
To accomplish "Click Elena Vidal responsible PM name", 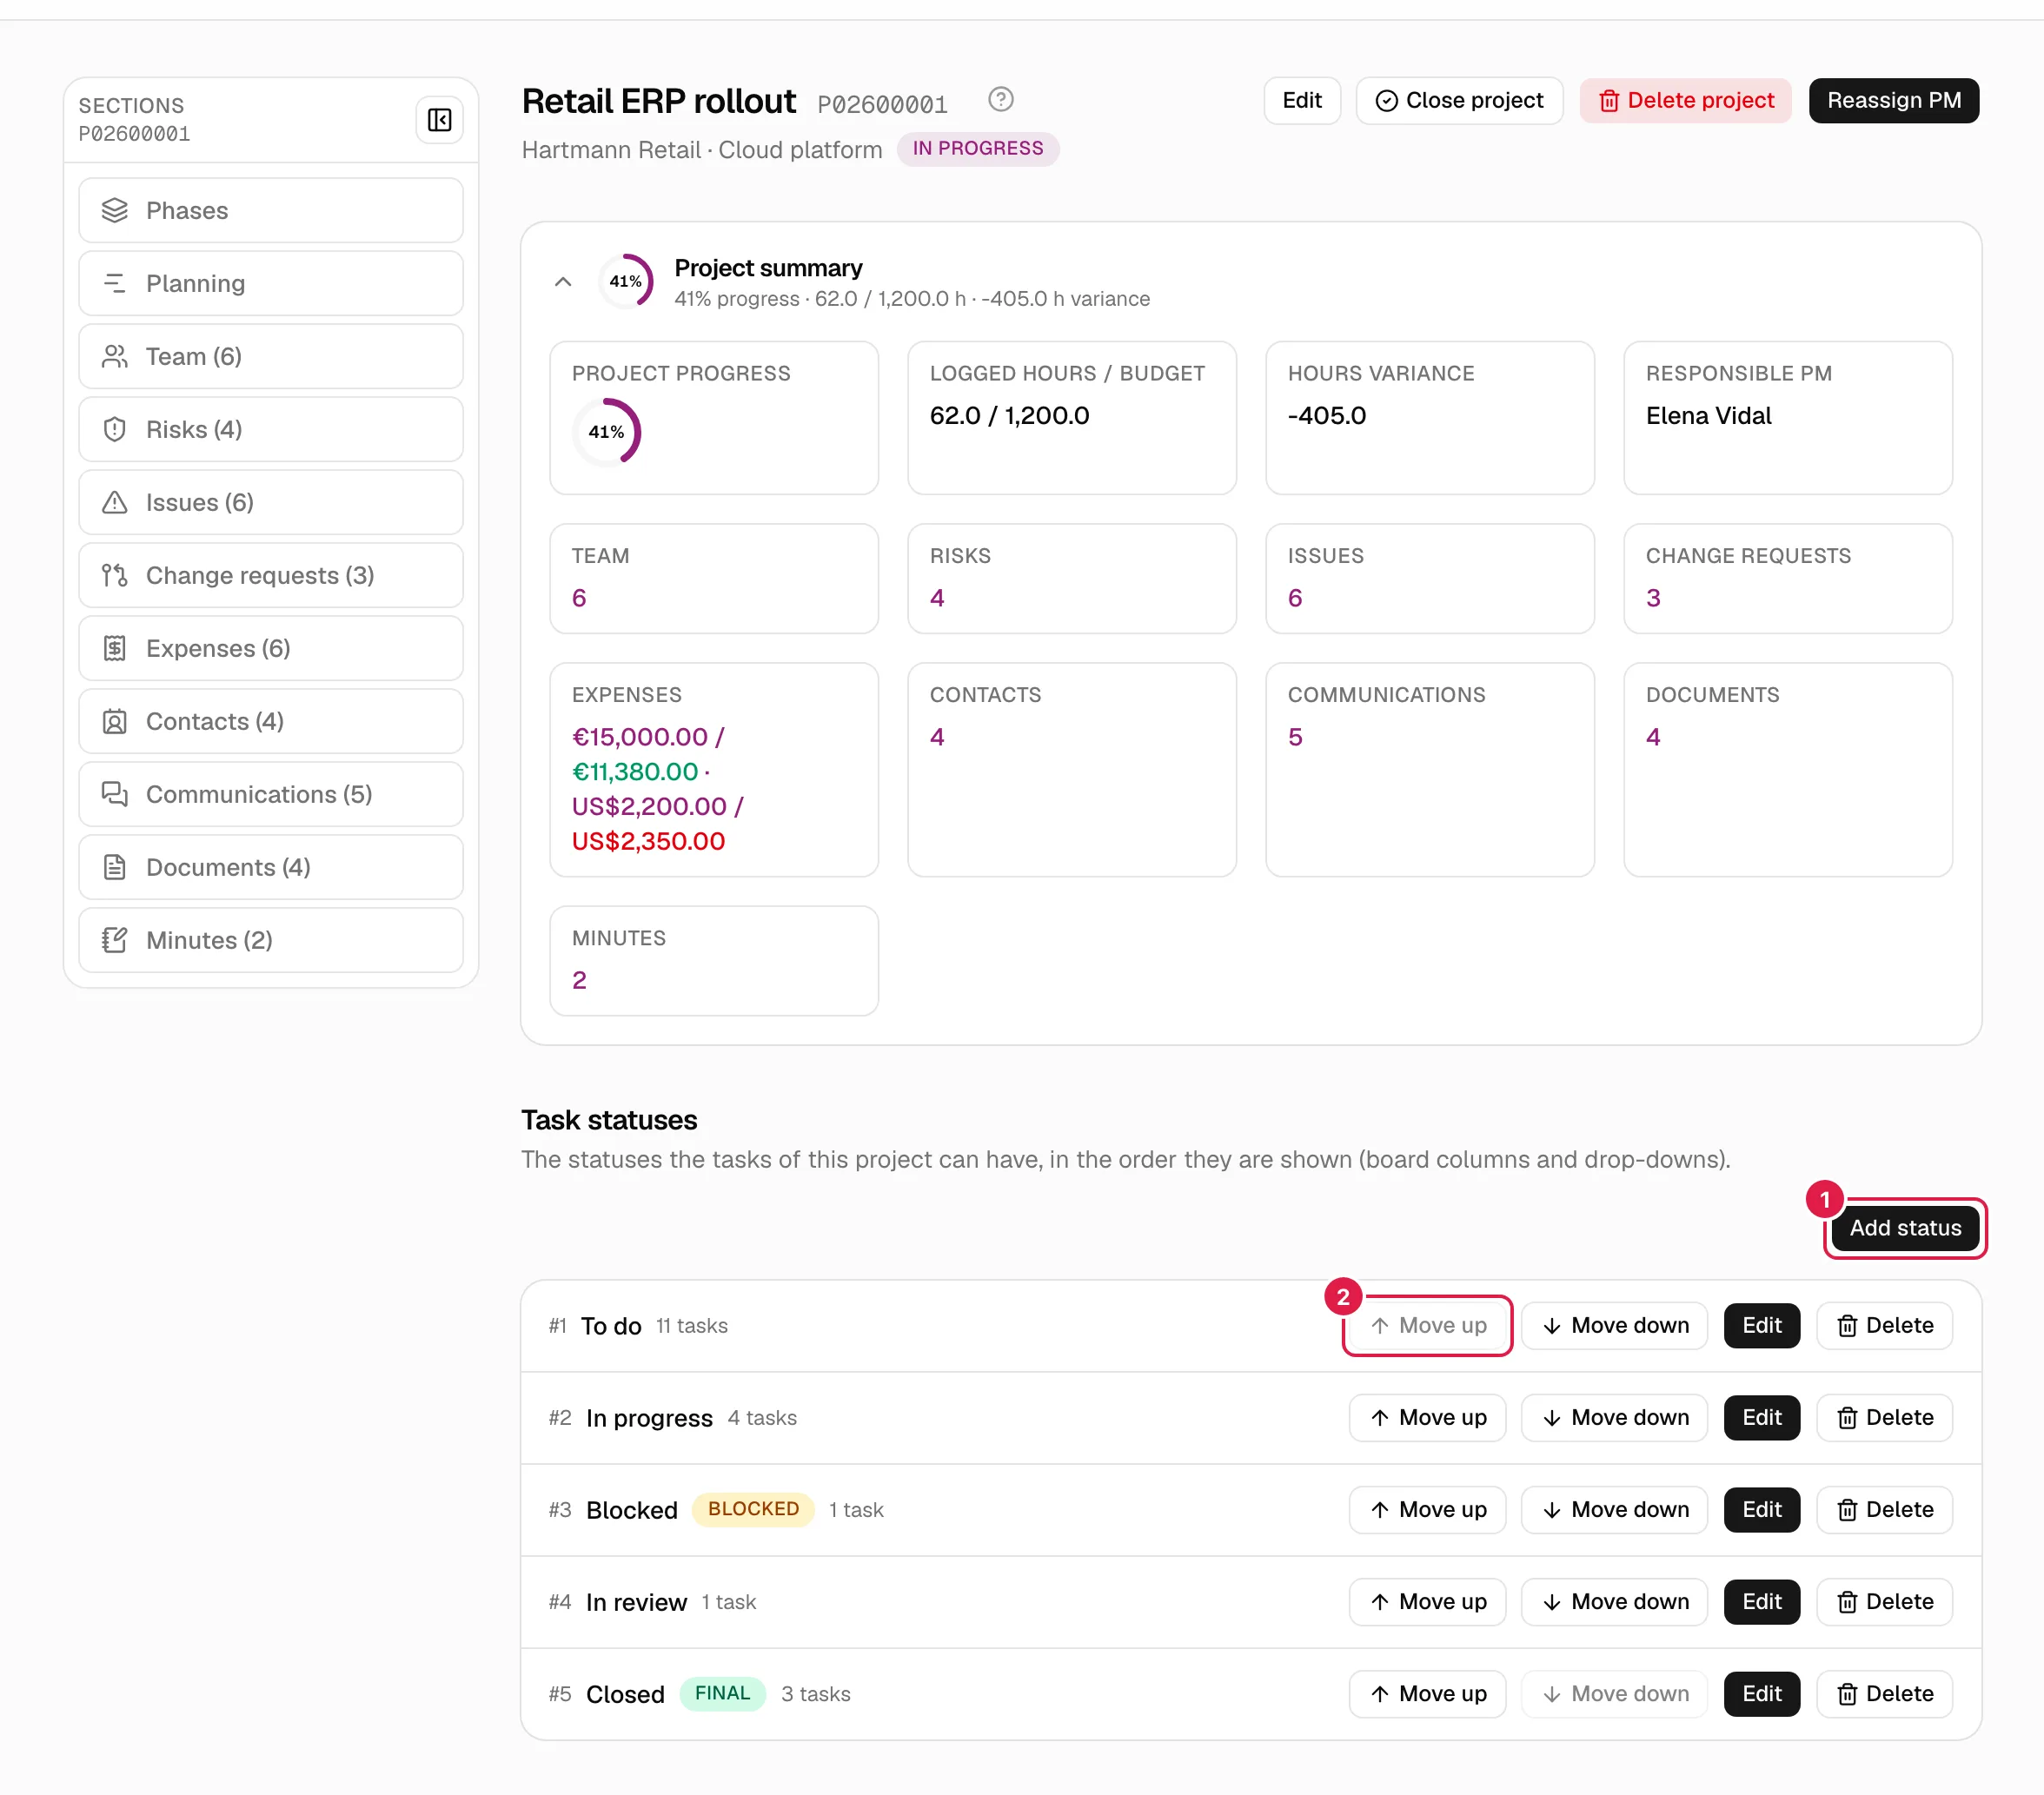I will click(x=1708, y=416).
